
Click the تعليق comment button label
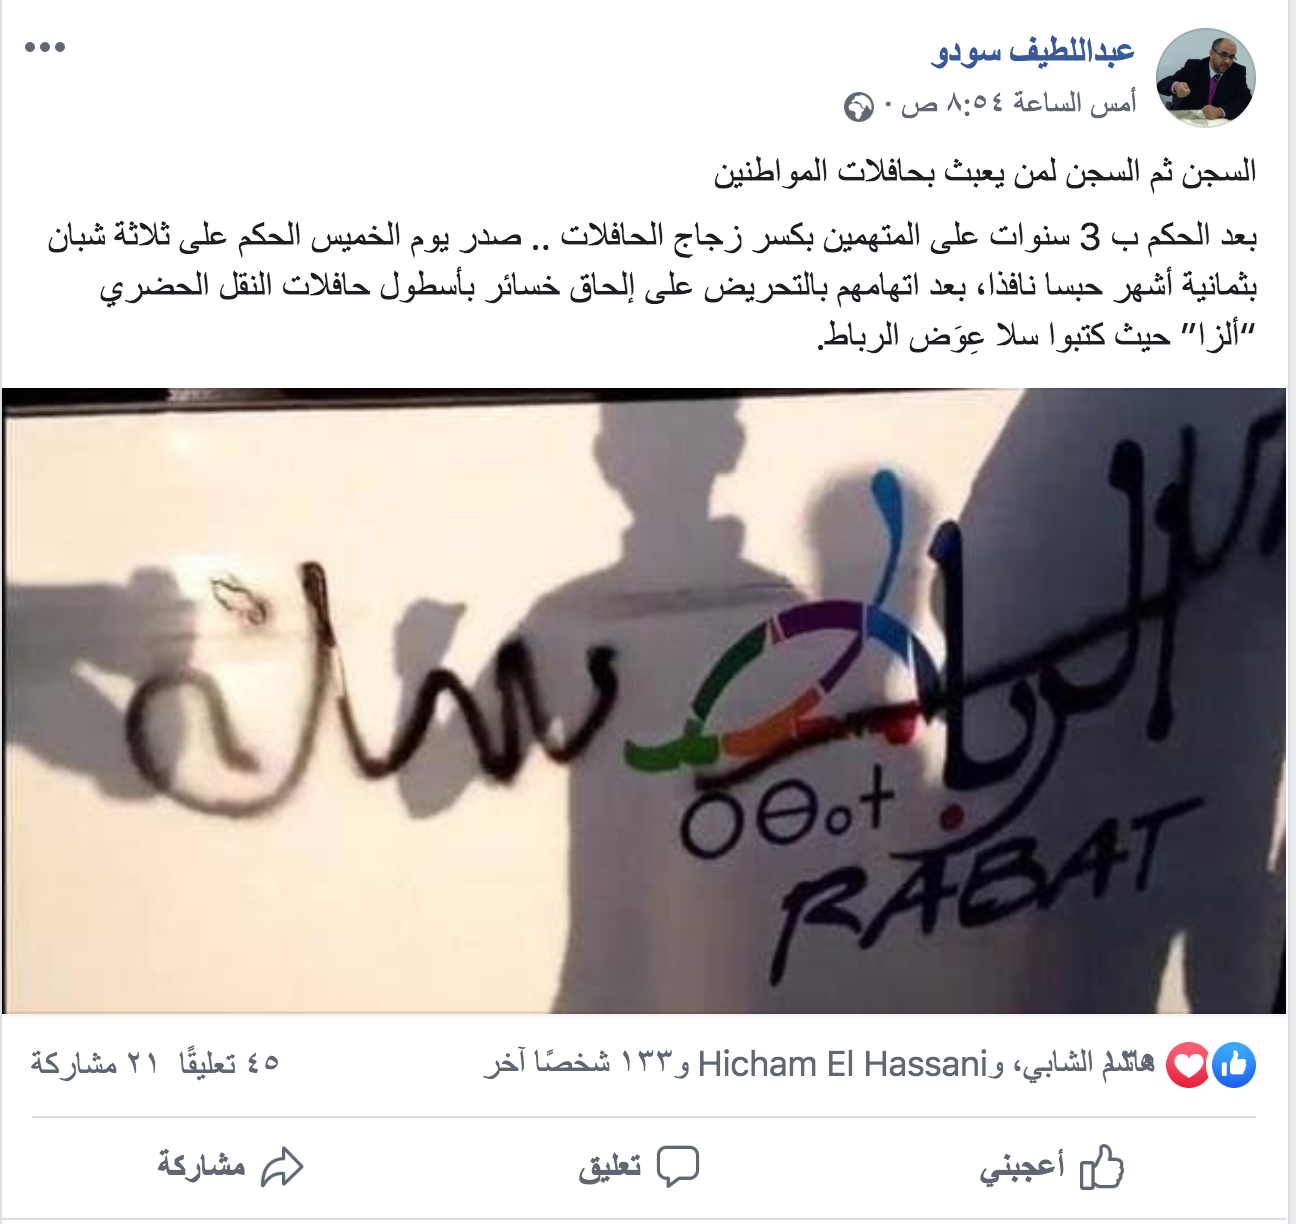tap(610, 1167)
